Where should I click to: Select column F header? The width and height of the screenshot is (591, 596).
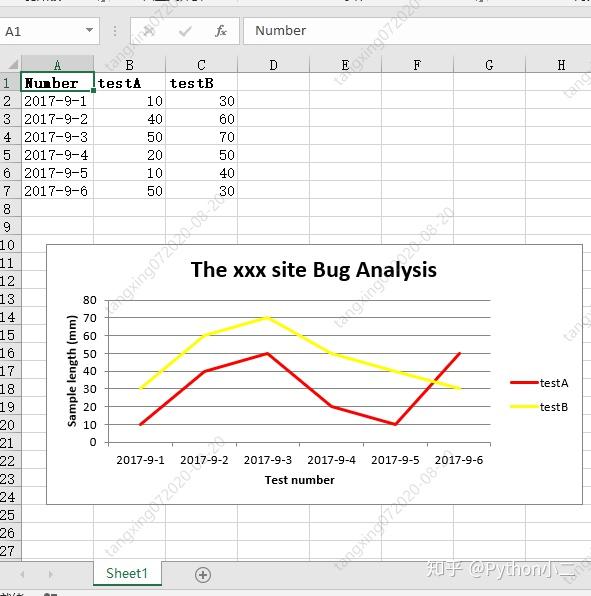point(417,64)
